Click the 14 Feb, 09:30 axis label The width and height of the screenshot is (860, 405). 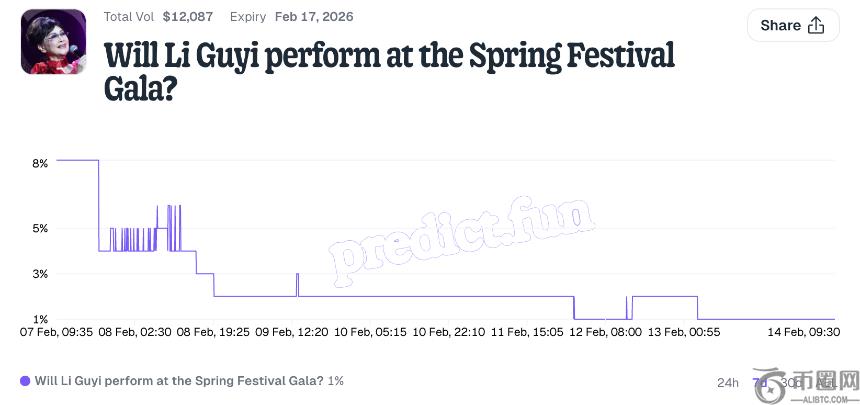click(x=803, y=331)
